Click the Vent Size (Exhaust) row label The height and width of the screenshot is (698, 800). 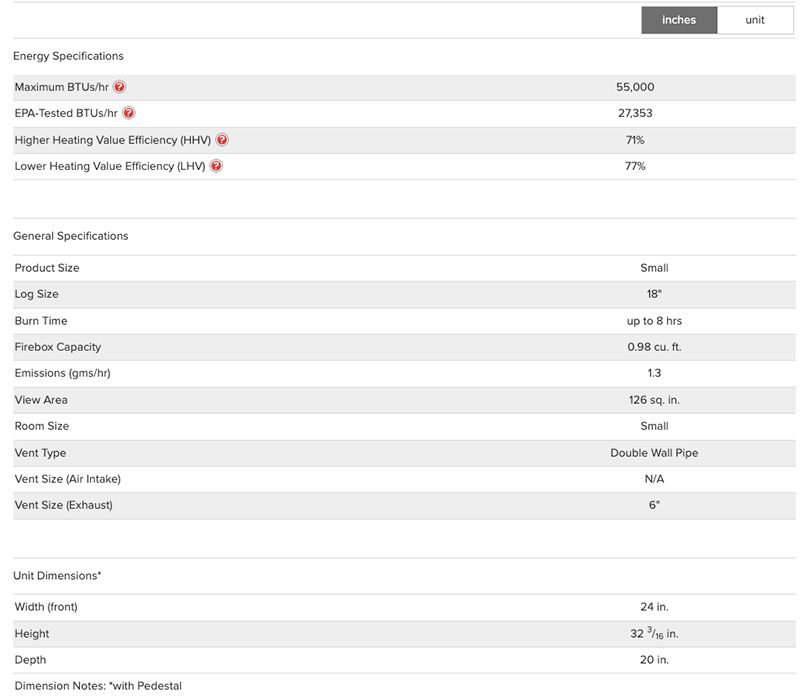point(64,505)
